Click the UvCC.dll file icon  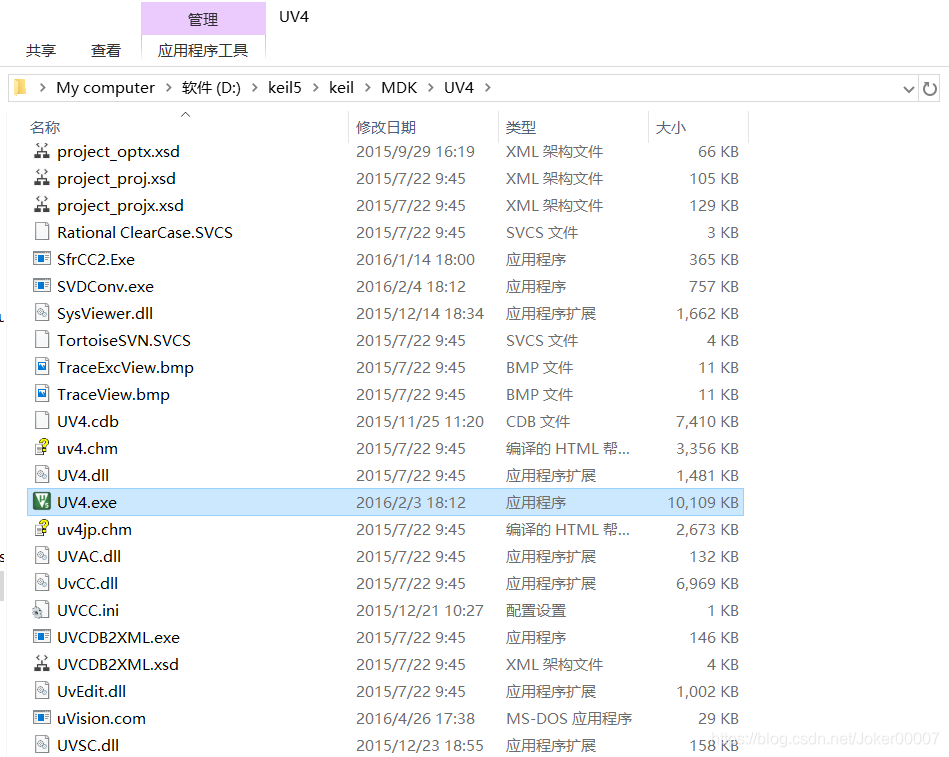(41, 583)
